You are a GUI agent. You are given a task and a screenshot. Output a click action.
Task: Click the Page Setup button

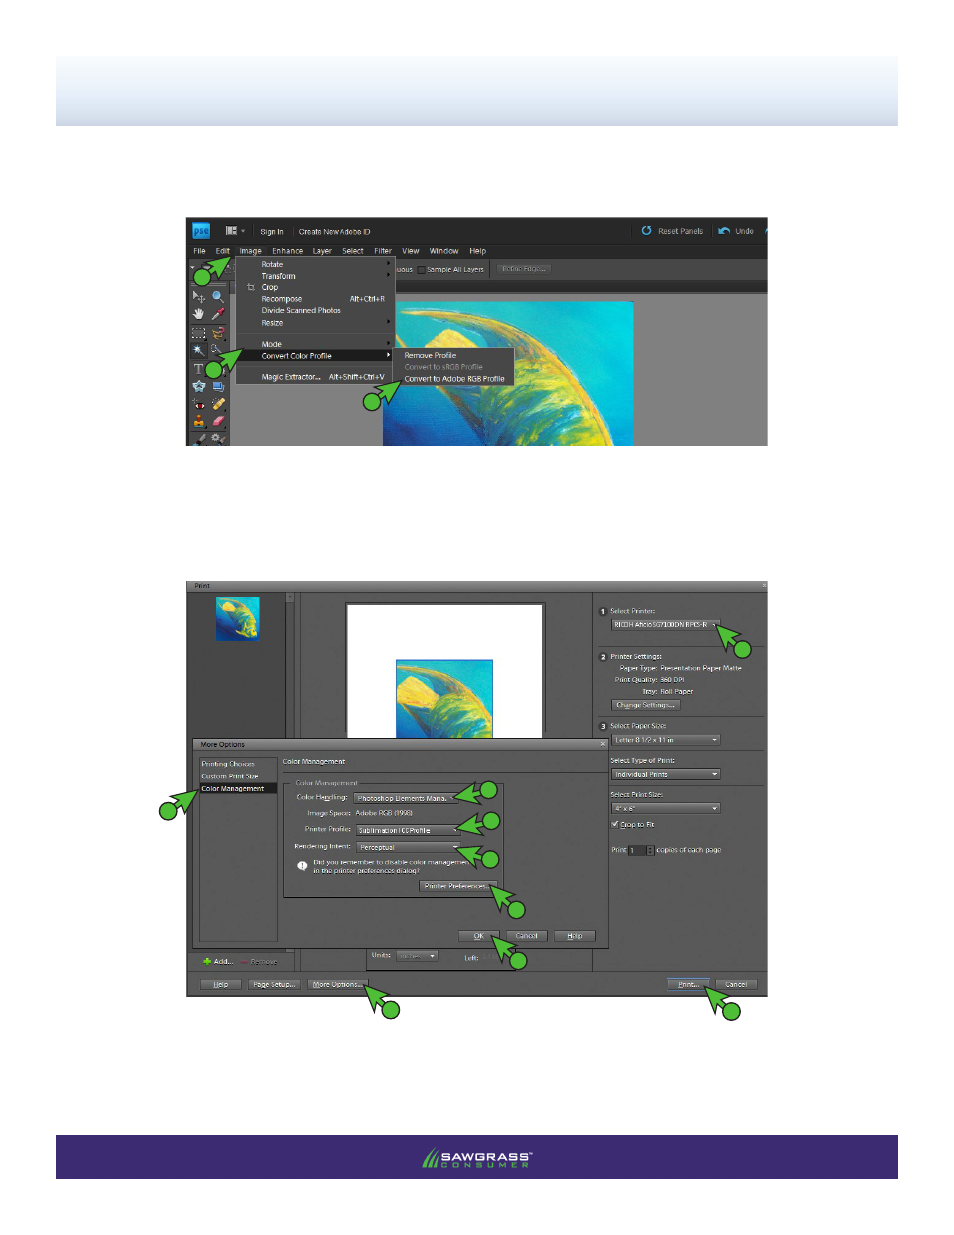click(x=274, y=985)
